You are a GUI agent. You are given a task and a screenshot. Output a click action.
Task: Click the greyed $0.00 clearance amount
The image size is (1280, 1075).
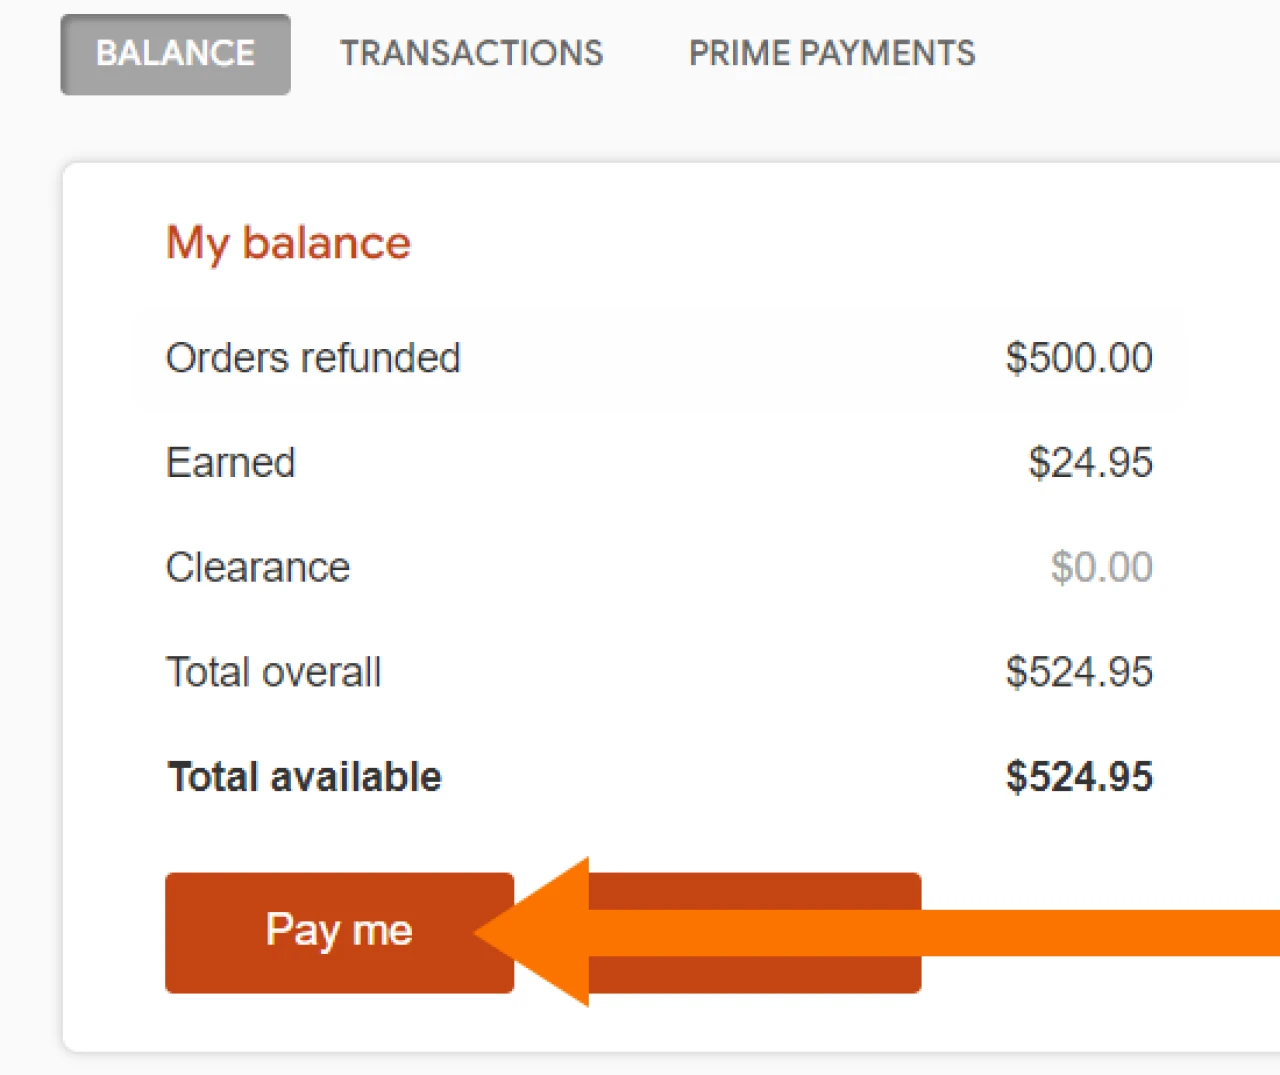click(1101, 568)
